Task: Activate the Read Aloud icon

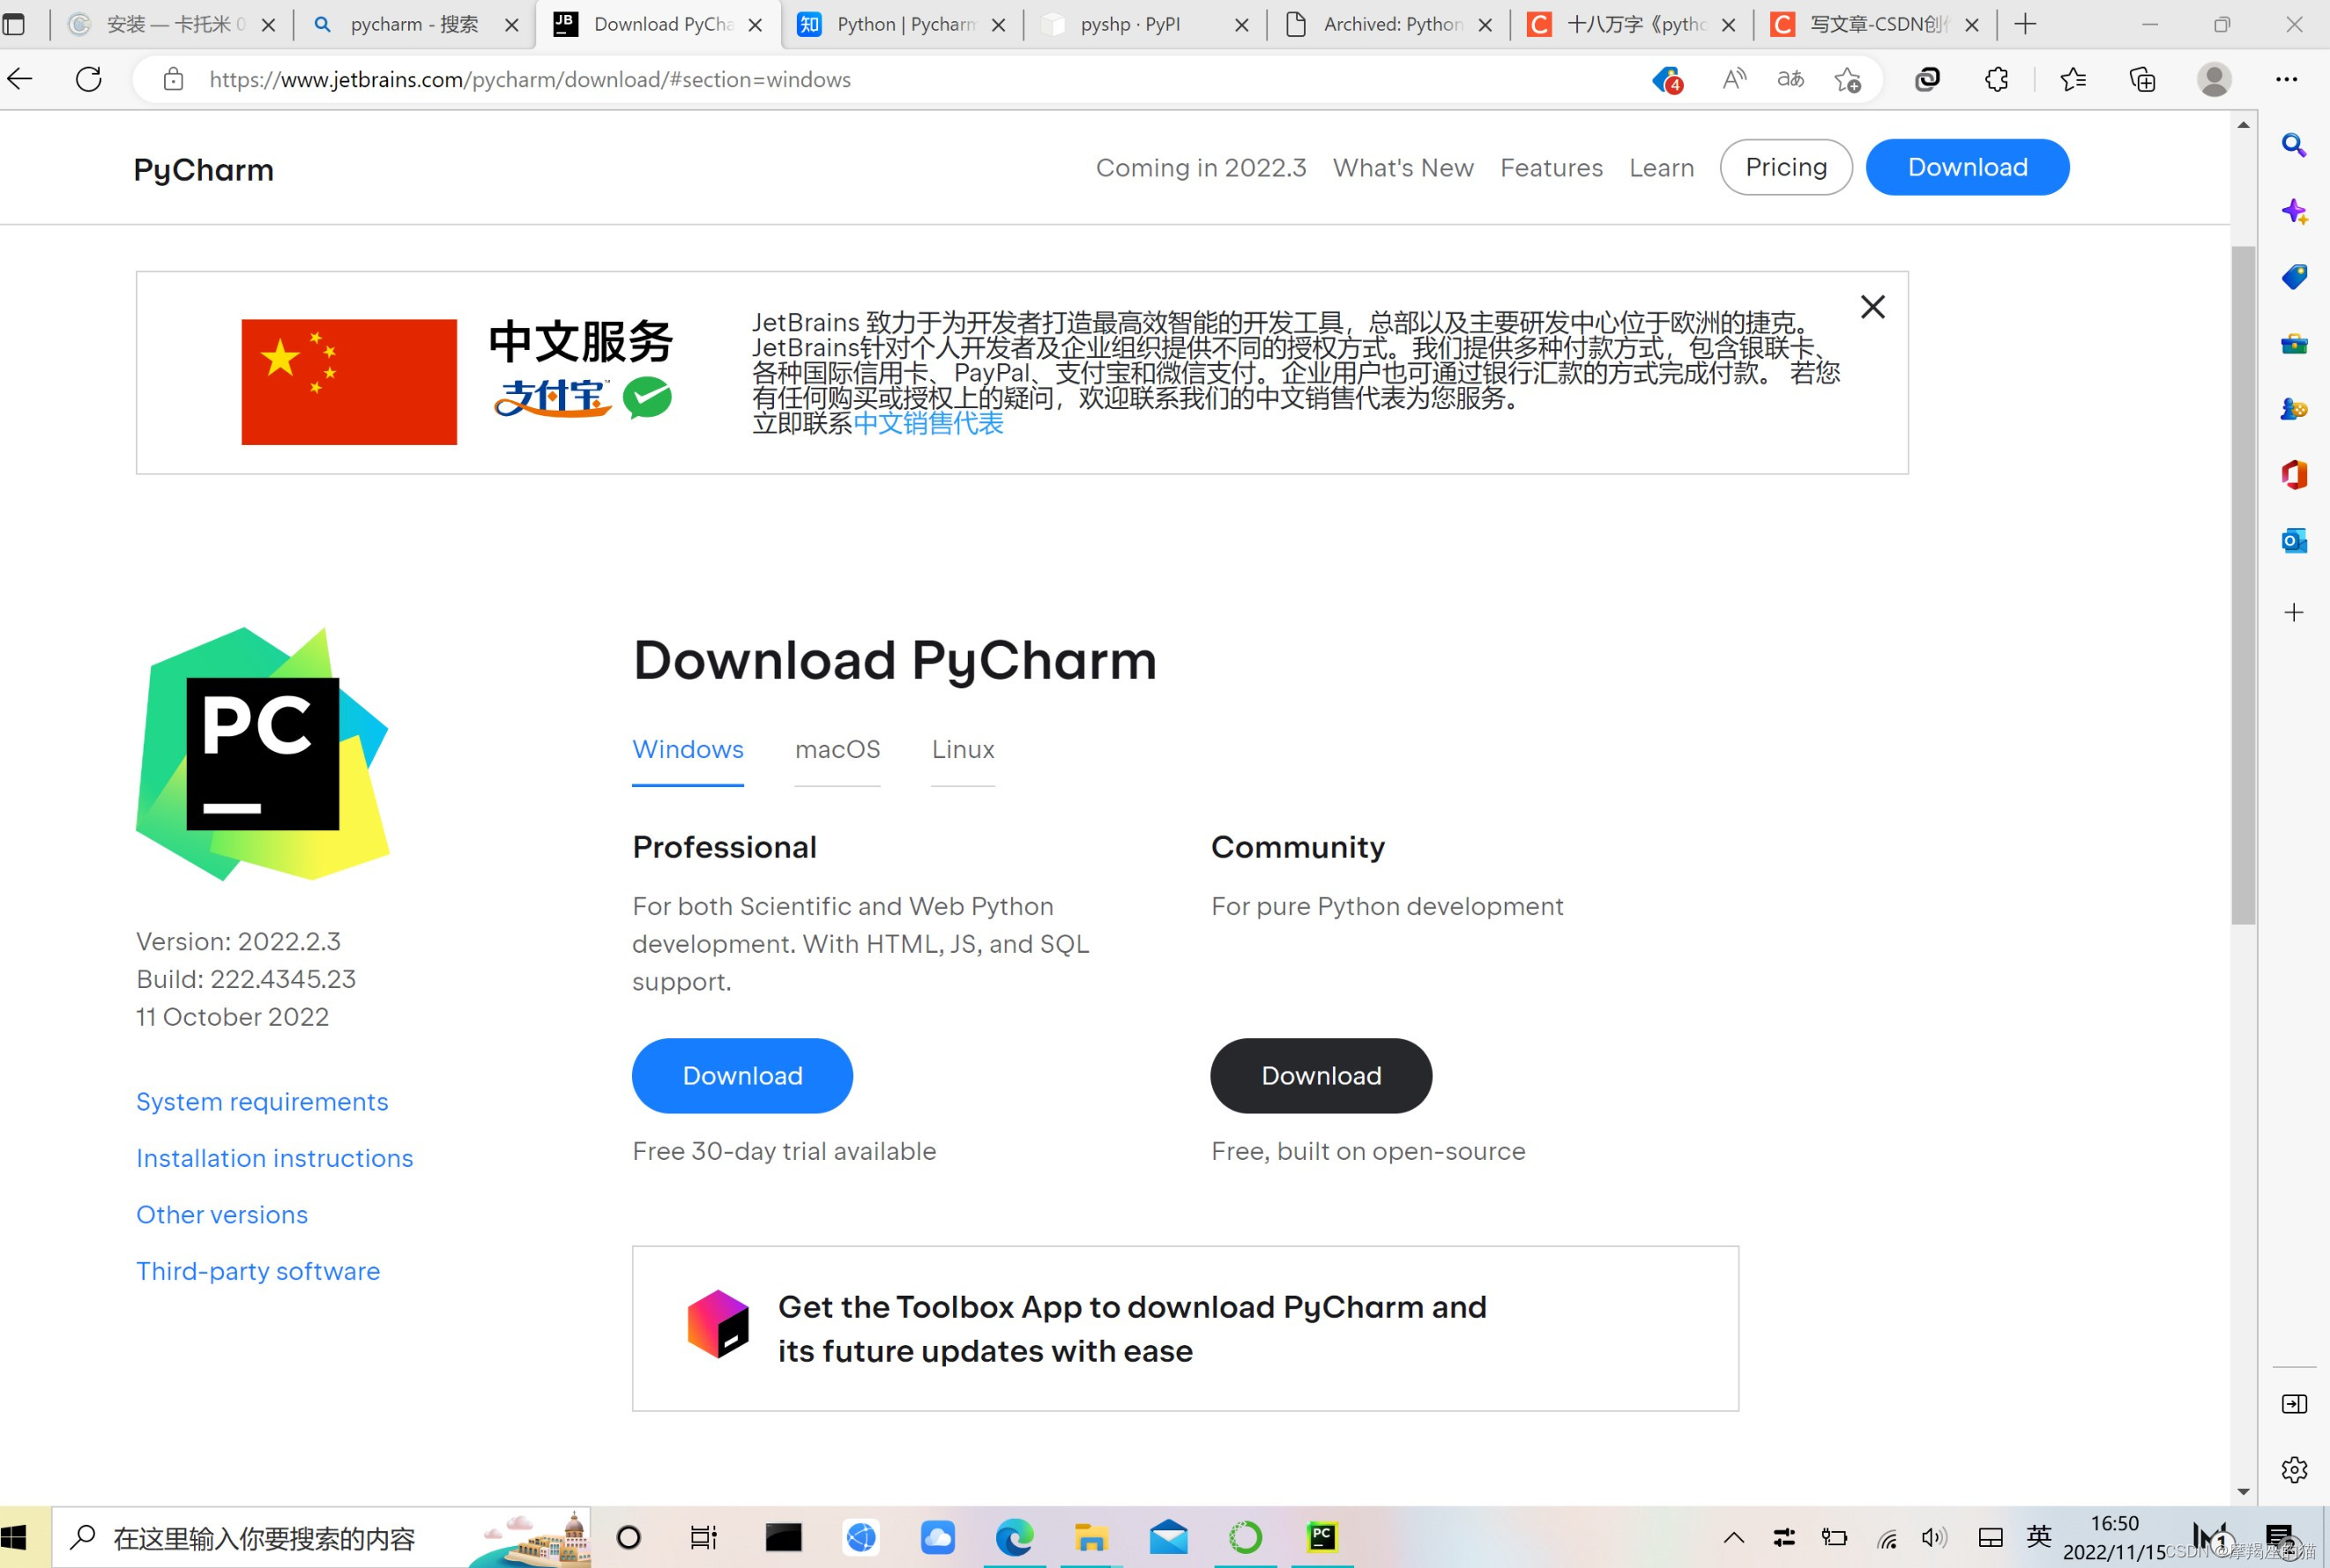Action: pos(1734,79)
